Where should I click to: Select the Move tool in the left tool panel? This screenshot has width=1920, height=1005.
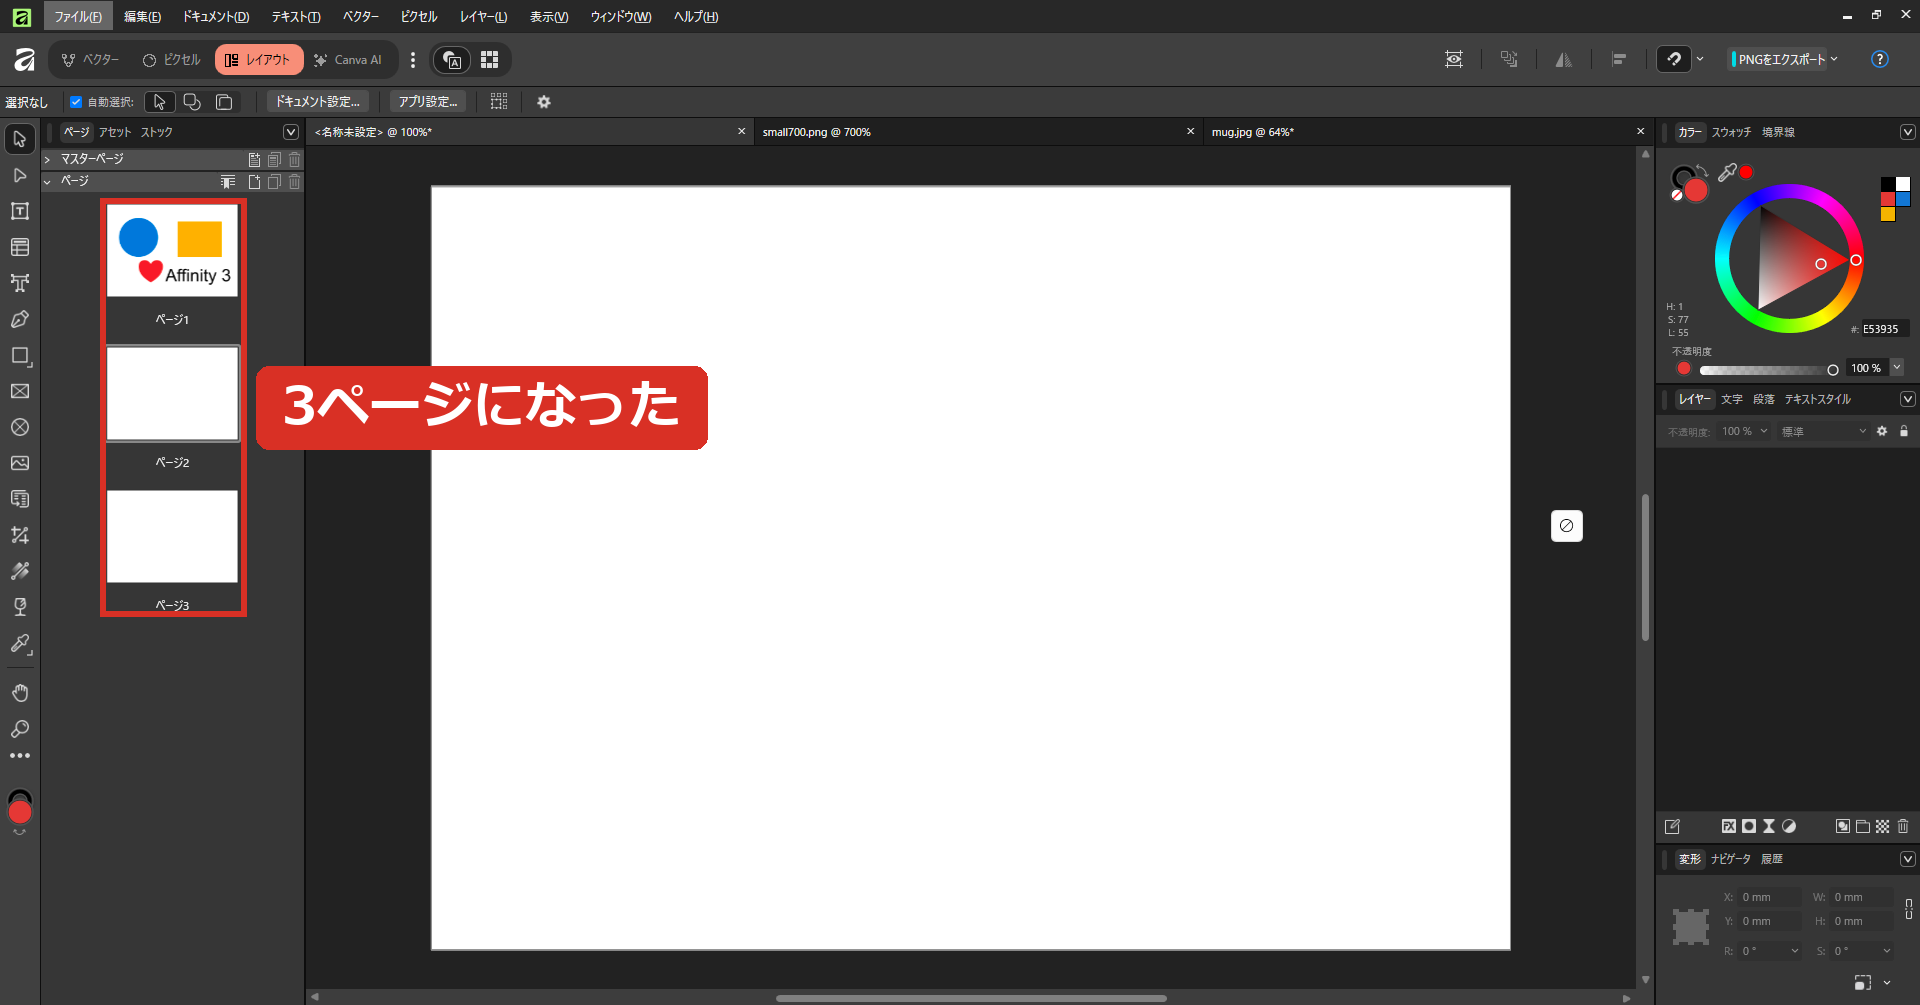pyautogui.click(x=20, y=139)
